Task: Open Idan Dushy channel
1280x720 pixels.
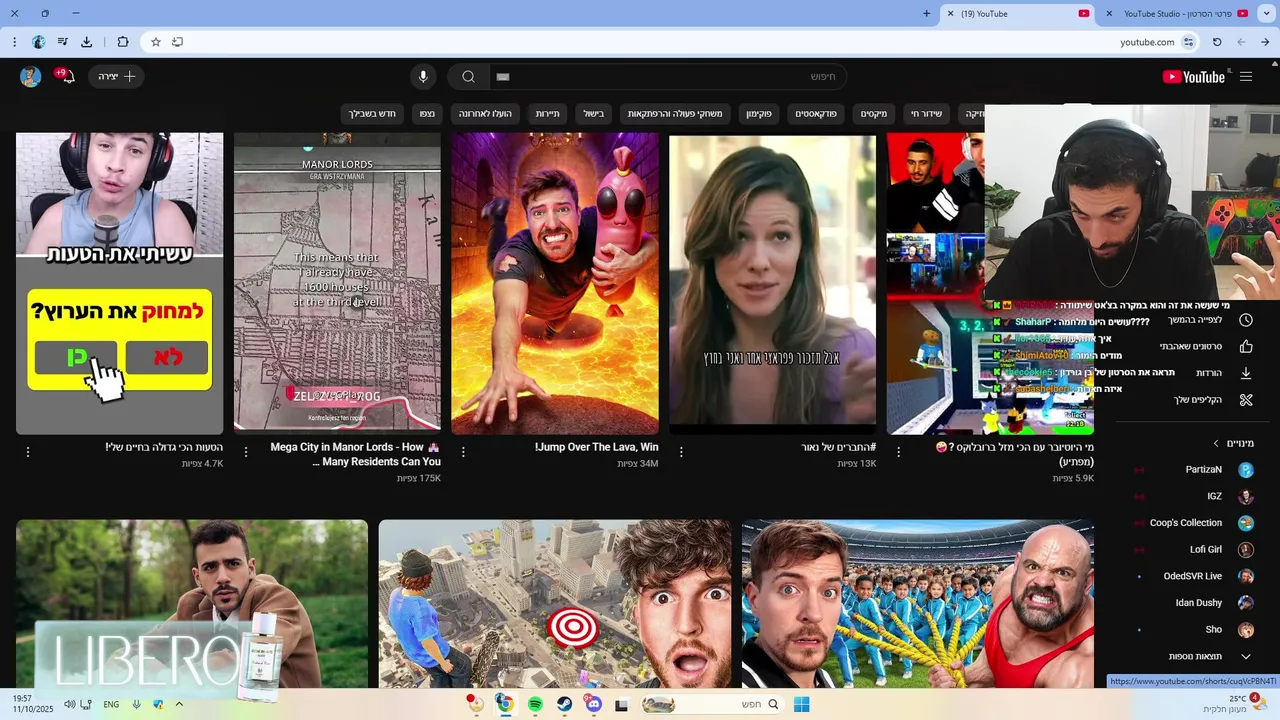Action: 1194,603
